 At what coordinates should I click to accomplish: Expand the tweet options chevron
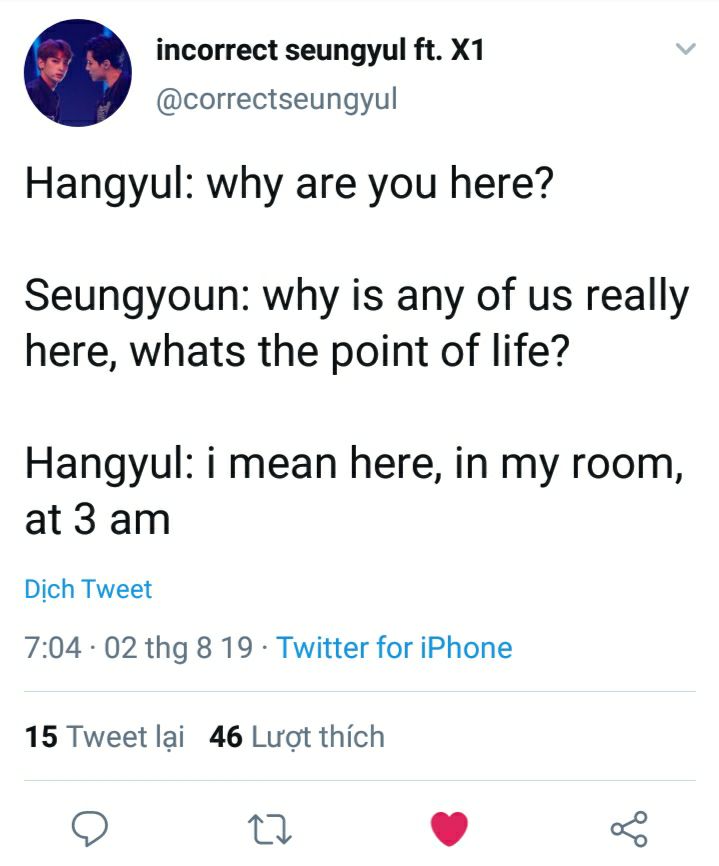685,49
